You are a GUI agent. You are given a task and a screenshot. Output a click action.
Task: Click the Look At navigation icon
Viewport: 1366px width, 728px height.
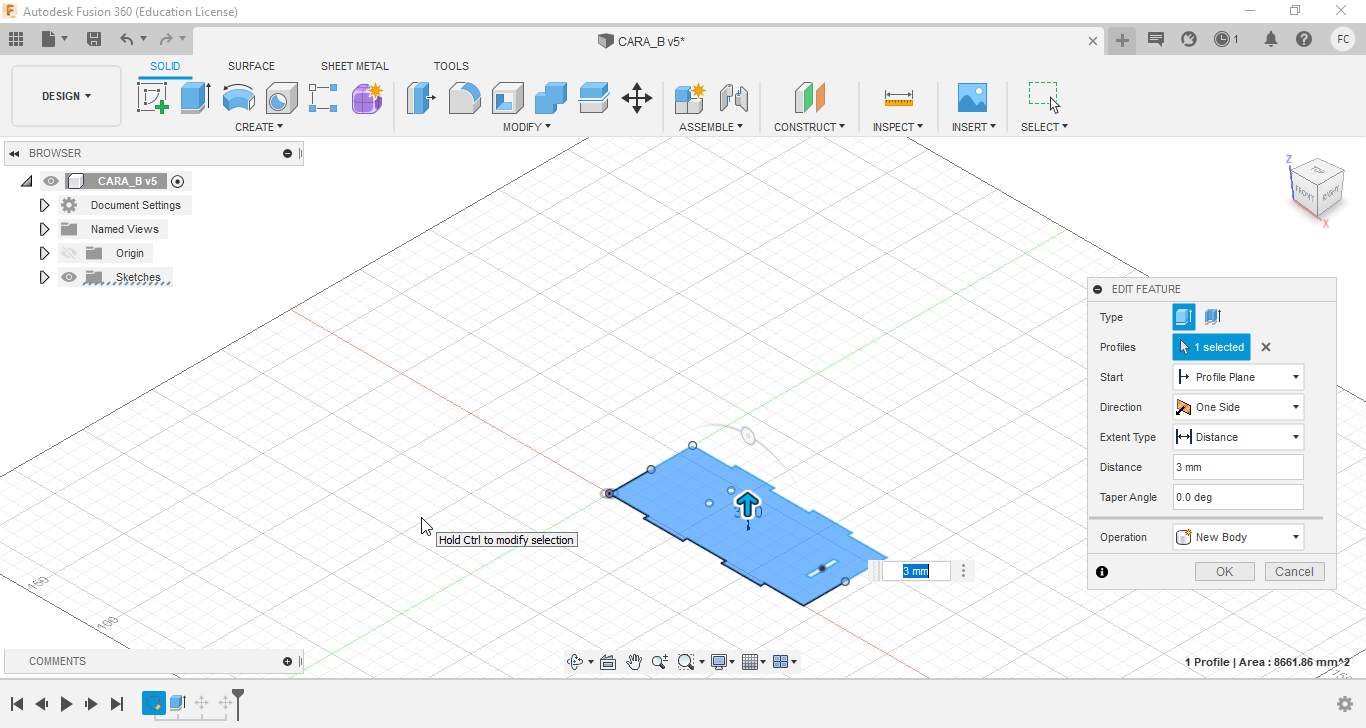pos(607,661)
